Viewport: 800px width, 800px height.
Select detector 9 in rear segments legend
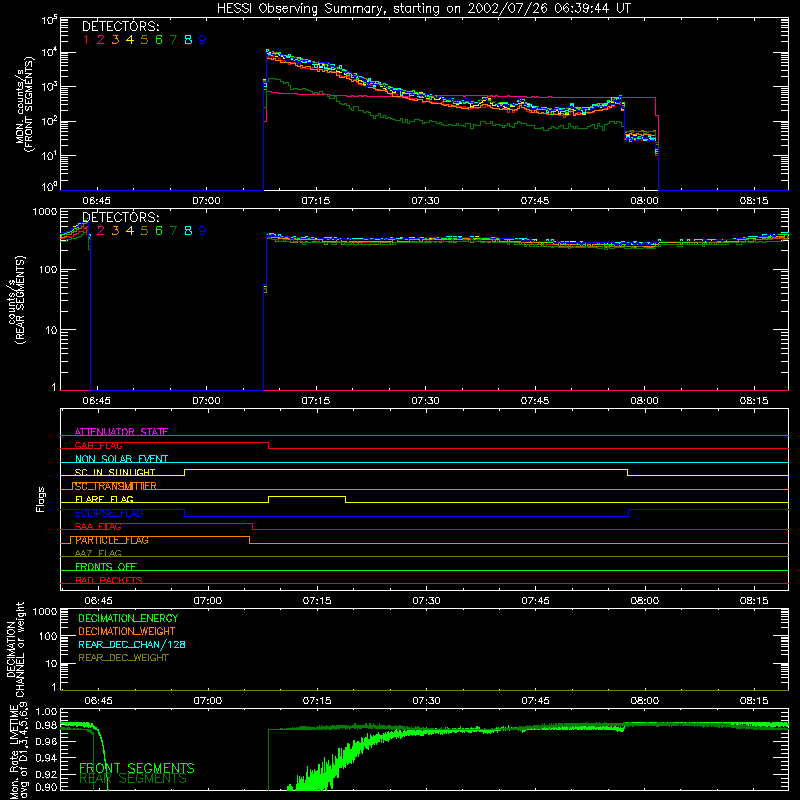203,231
